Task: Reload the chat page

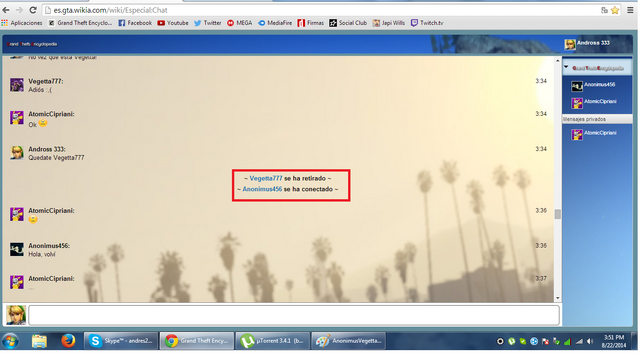Action: pyautogui.click(x=33, y=10)
